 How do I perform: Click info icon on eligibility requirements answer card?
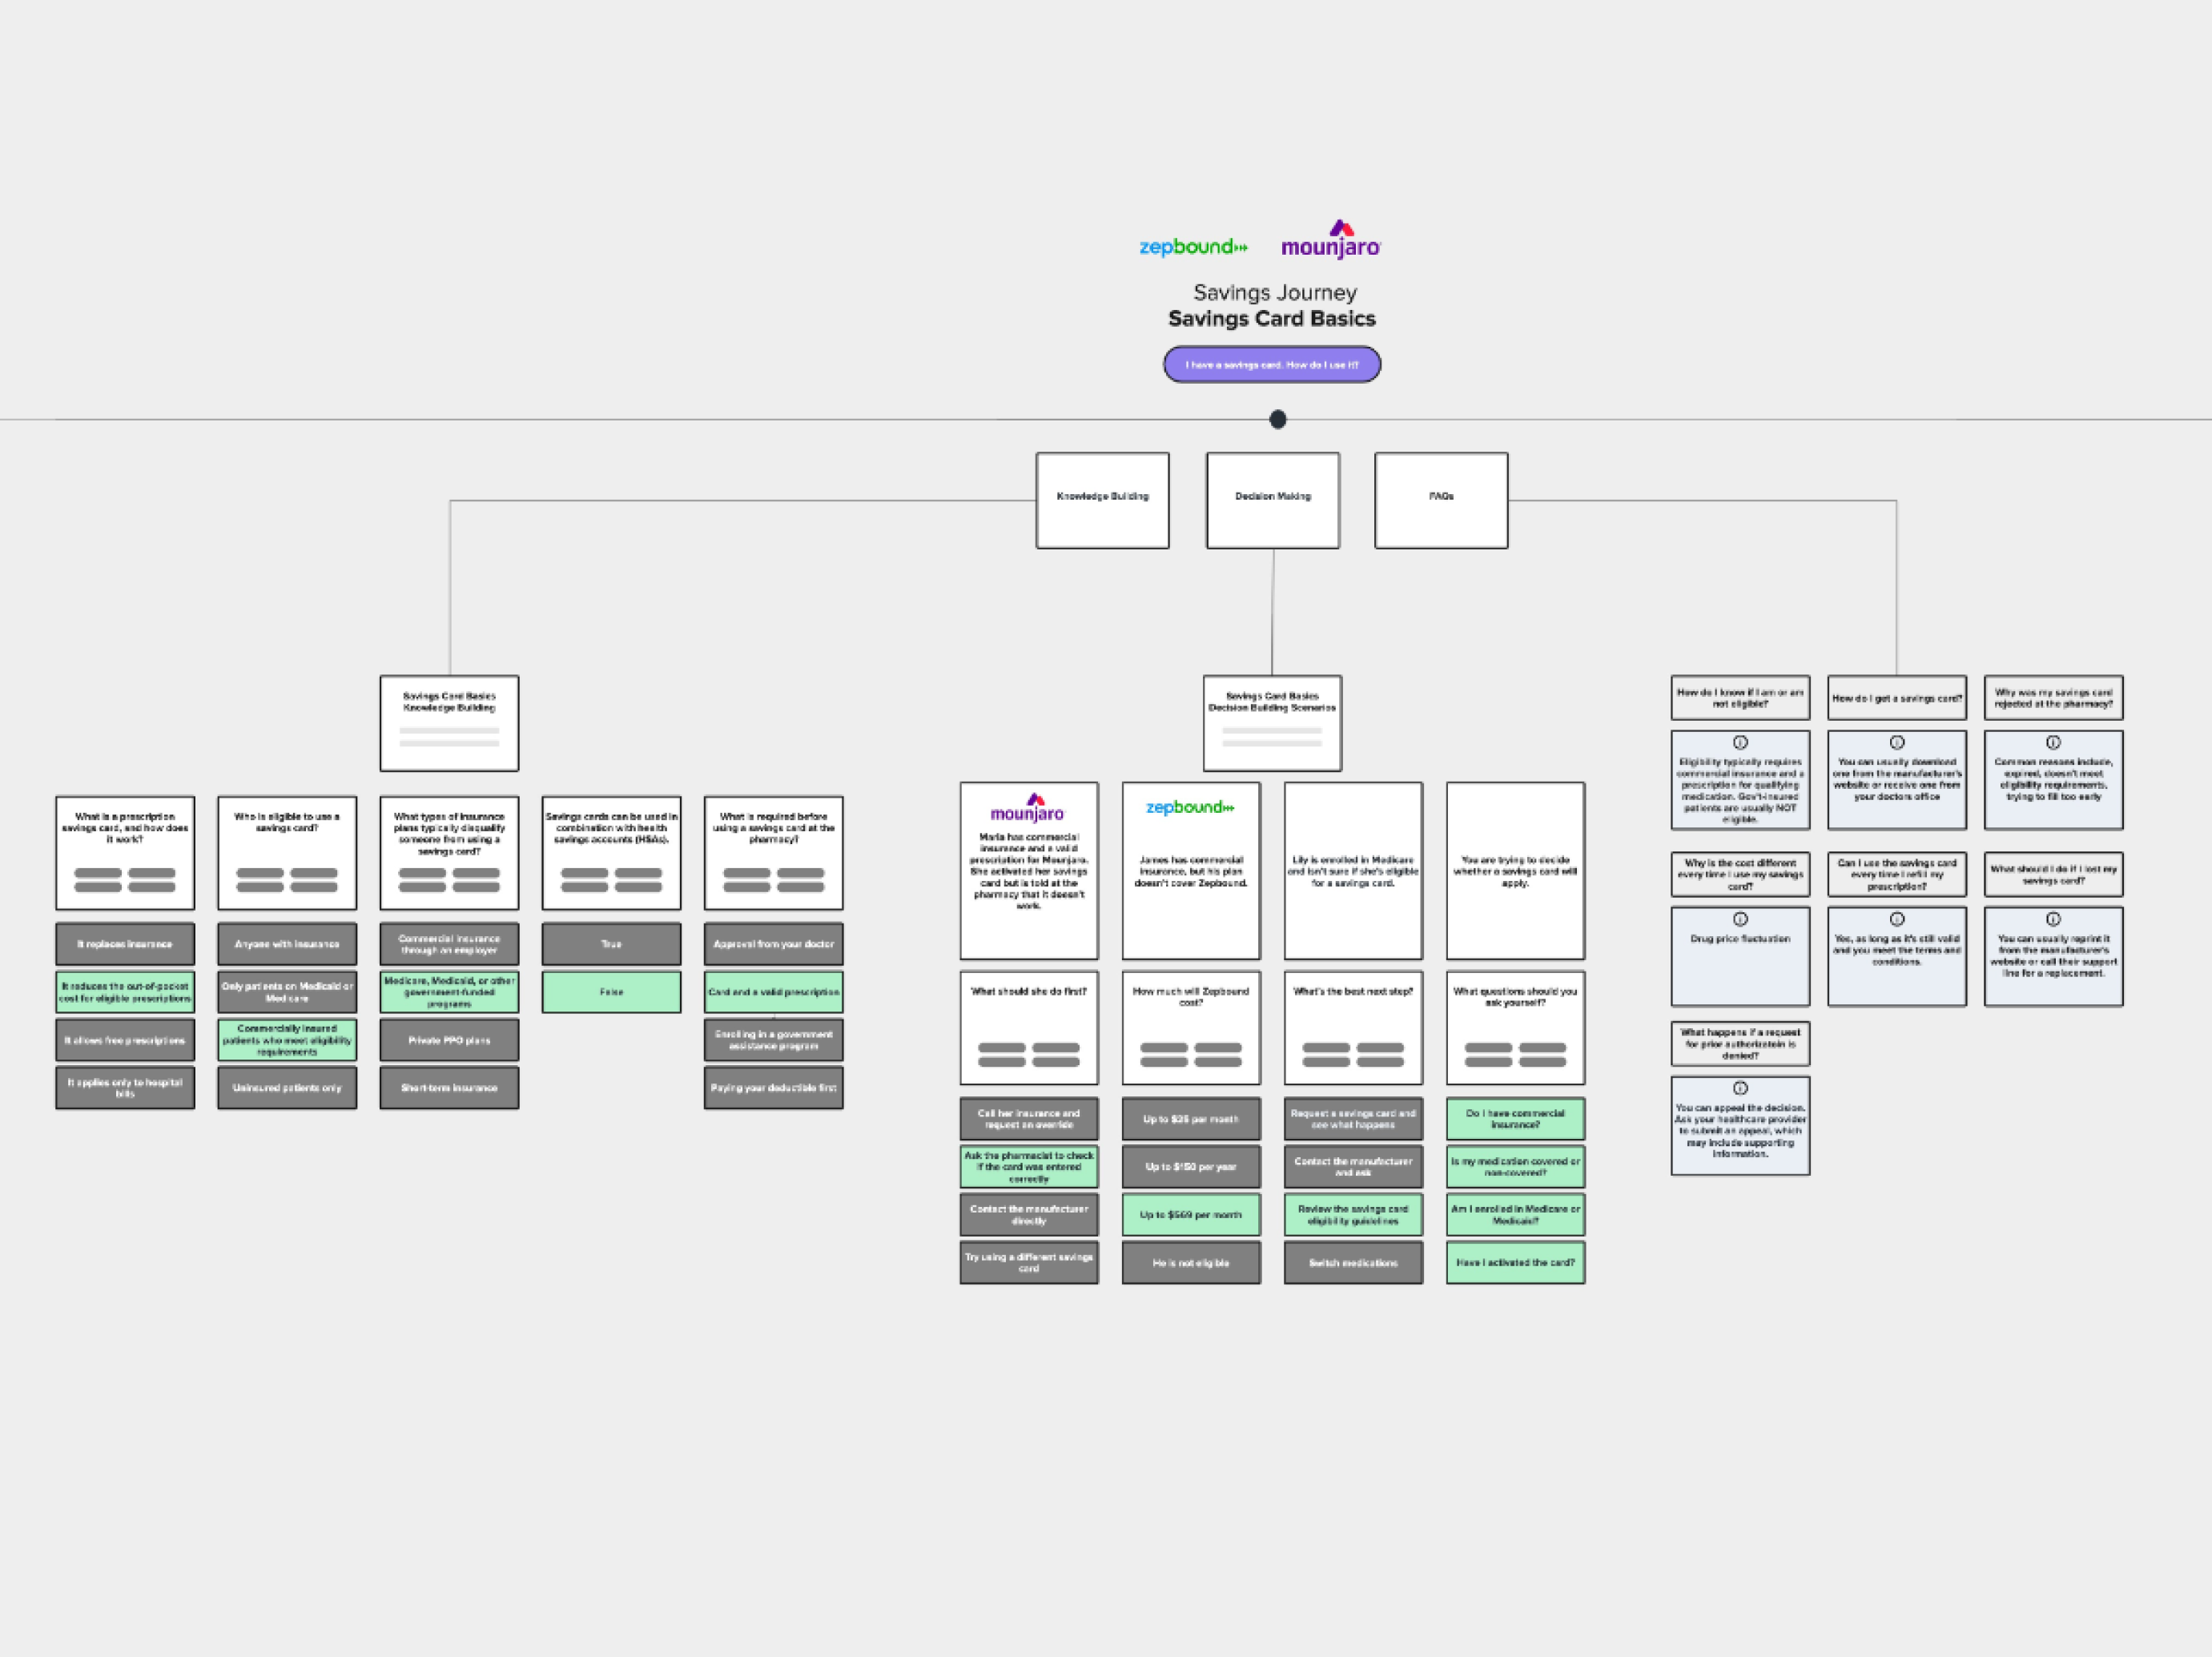[x=1740, y=743]
